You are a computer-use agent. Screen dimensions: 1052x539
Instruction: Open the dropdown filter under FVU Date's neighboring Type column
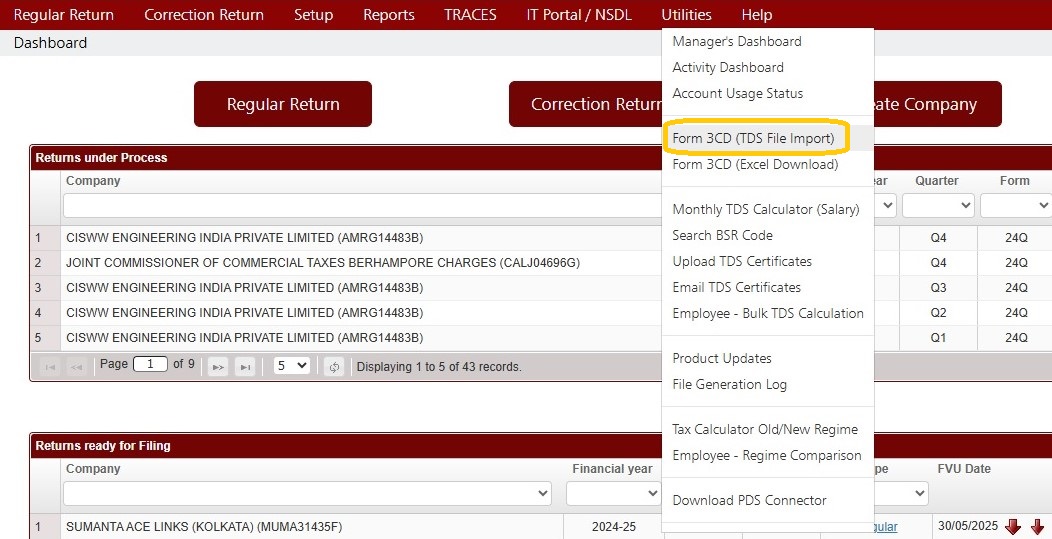[901, 493]
